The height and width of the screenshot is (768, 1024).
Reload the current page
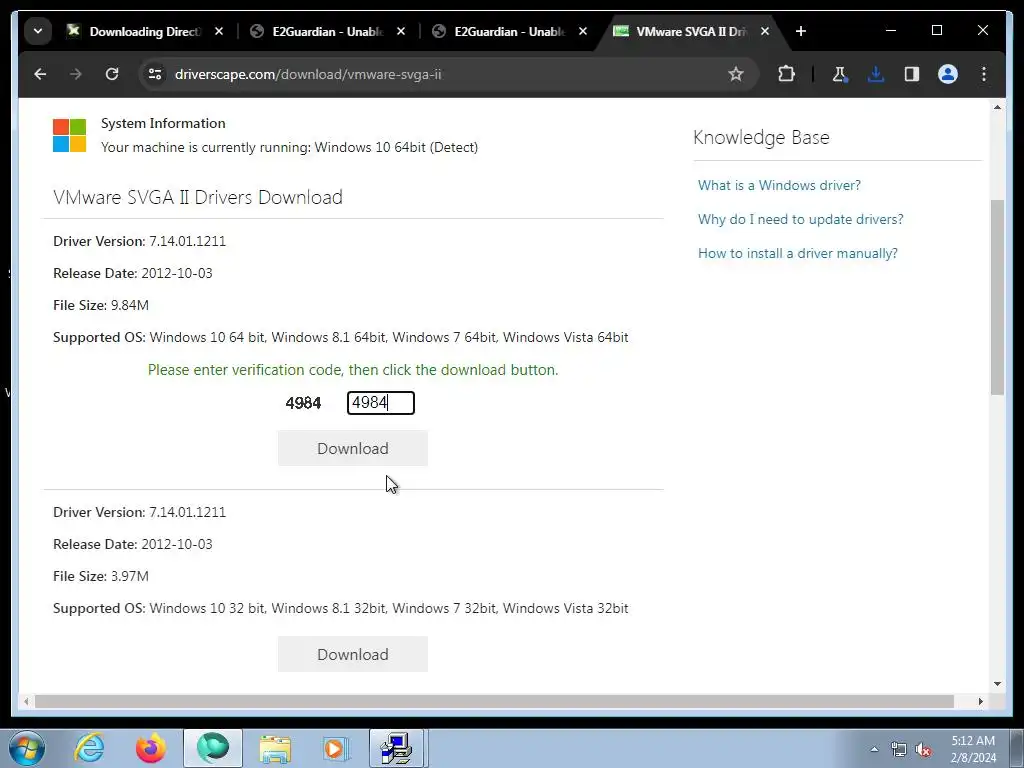click(112, 74)
